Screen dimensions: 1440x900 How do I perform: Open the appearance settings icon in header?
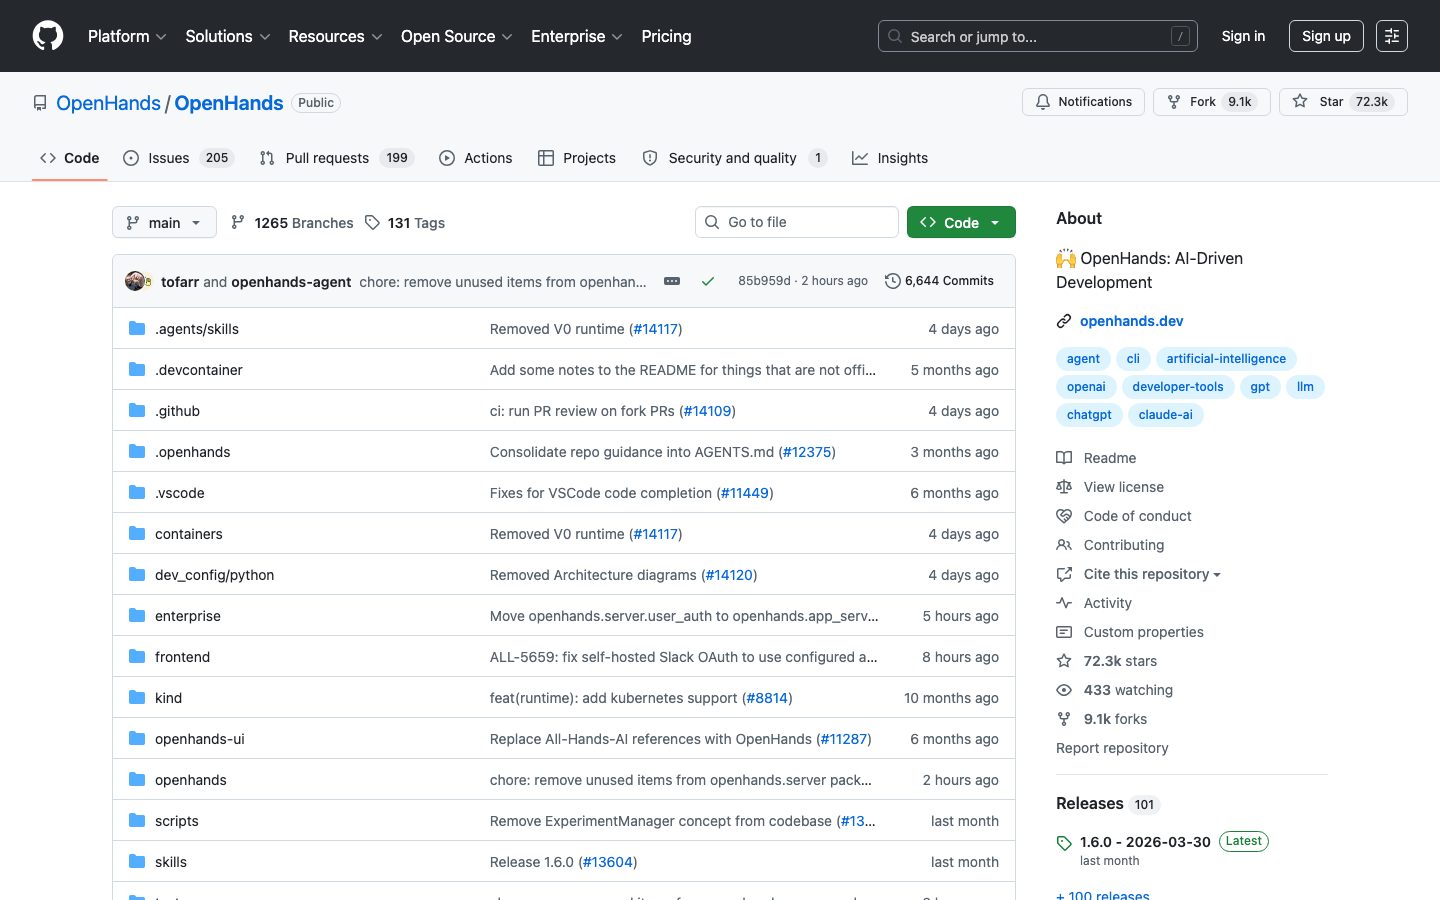1391,36
